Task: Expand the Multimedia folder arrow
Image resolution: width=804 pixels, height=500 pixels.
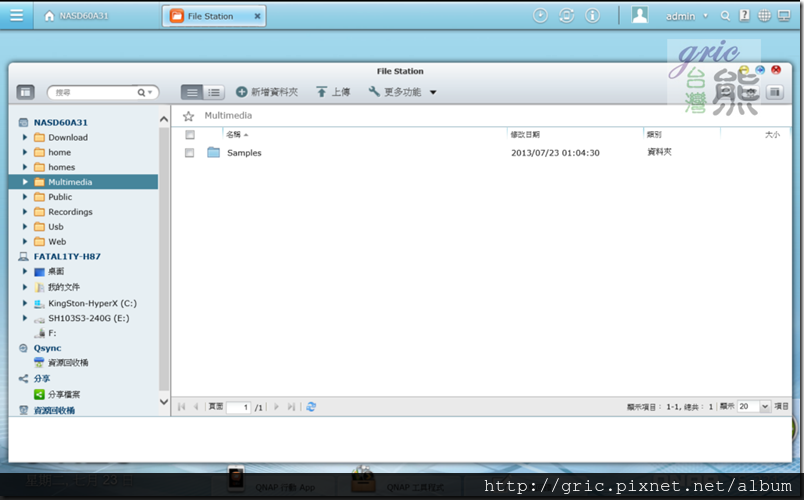Action: (25, 182)
